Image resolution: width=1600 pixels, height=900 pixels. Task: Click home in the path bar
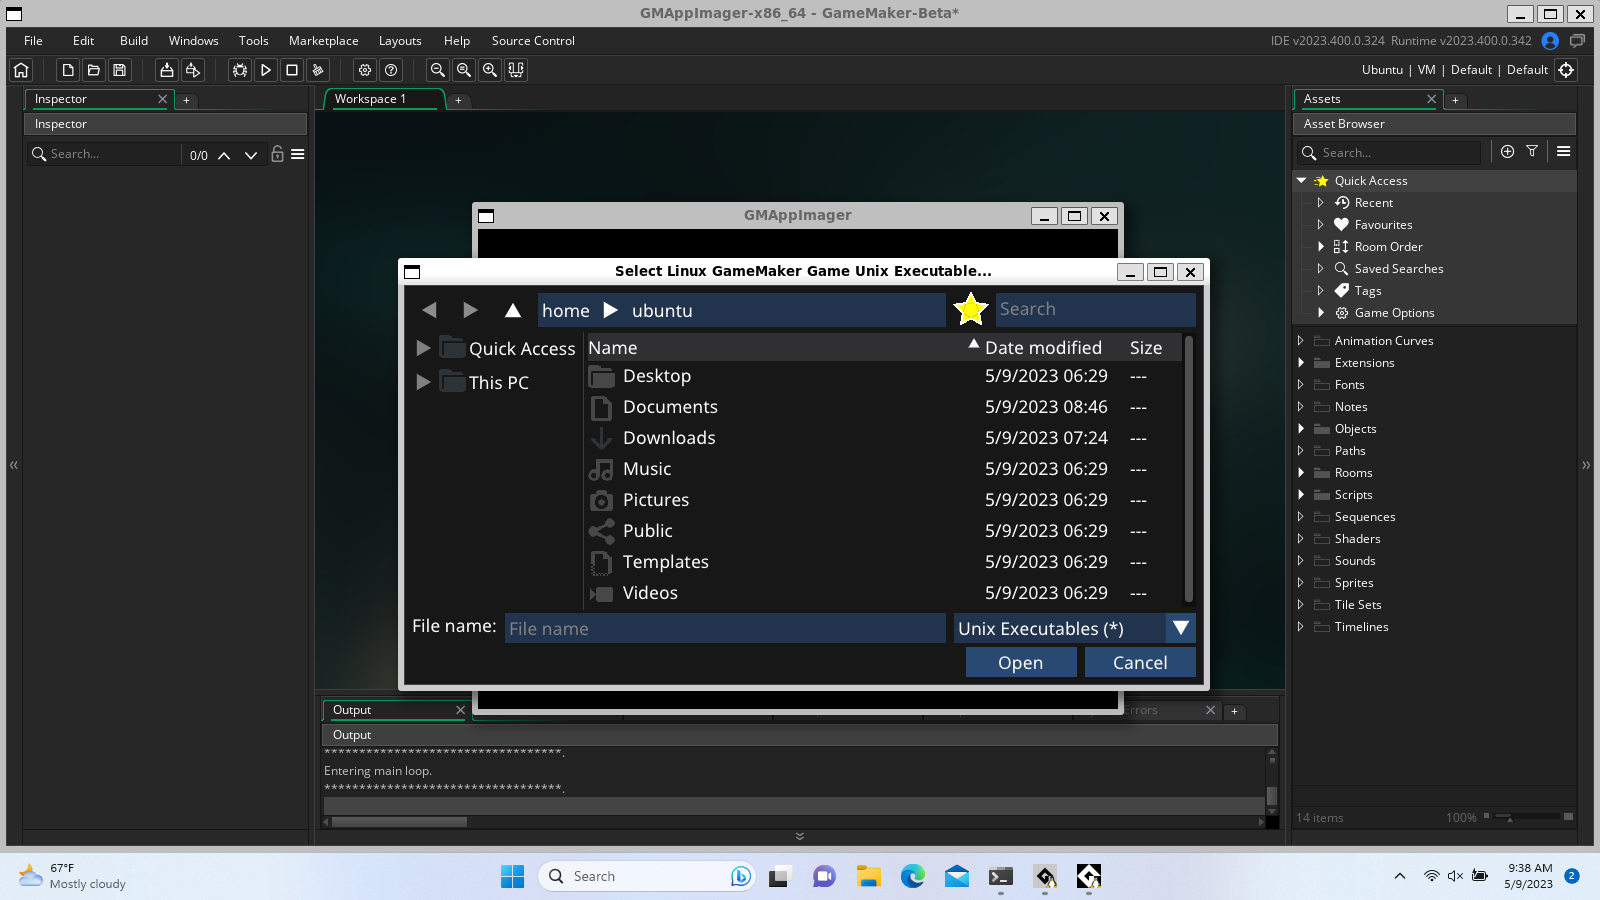566,311
